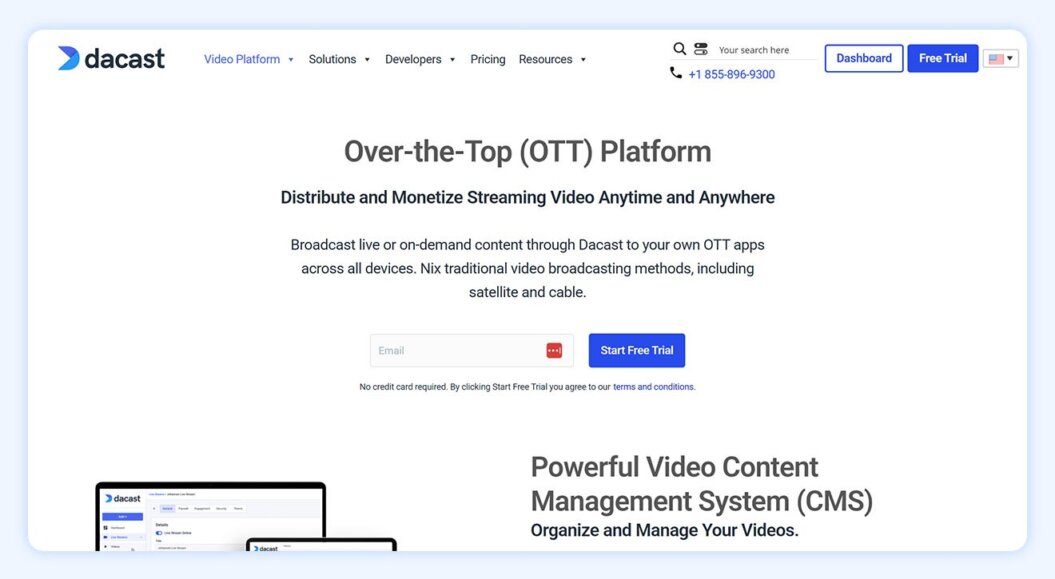Open the Resources navigation menu
Screen dimensions: 1055x579
(546, 59)
